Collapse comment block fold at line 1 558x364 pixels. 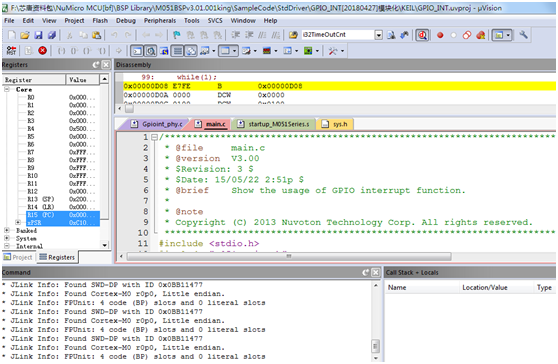point(154,137)
